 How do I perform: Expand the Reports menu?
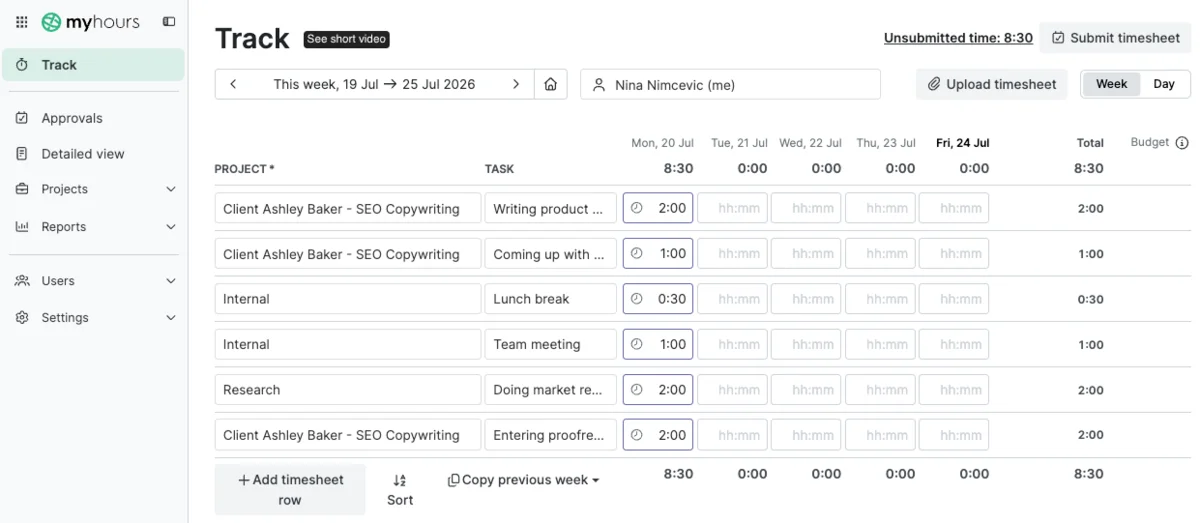click(x=93, y=227)
